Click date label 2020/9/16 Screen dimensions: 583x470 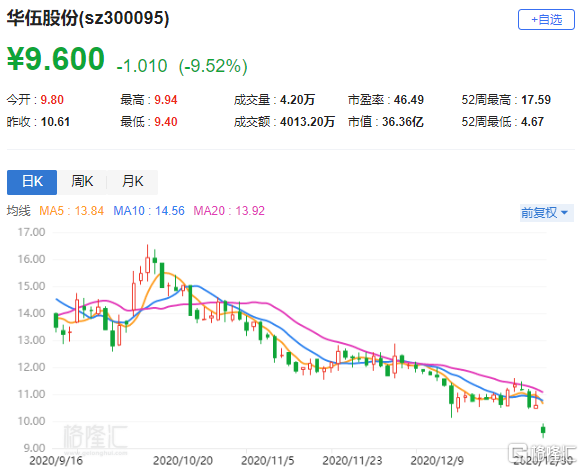pos(56,461)
